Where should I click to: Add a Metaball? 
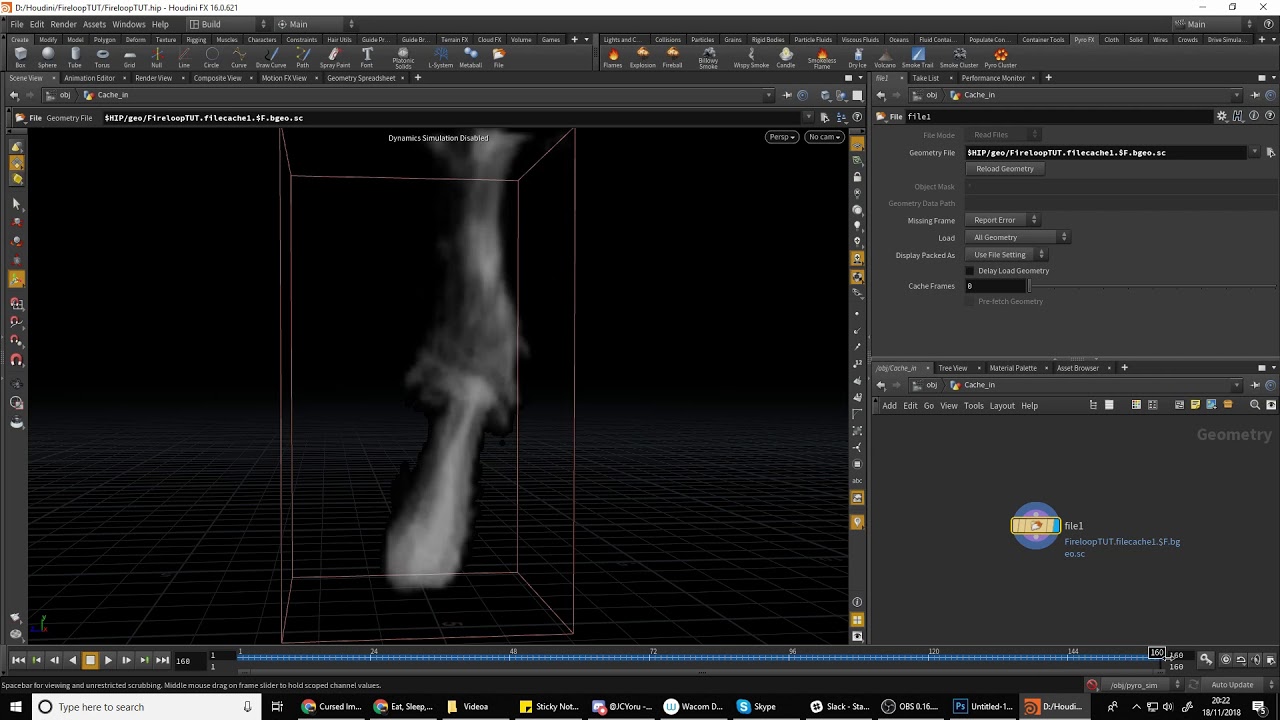click(471, 58)
